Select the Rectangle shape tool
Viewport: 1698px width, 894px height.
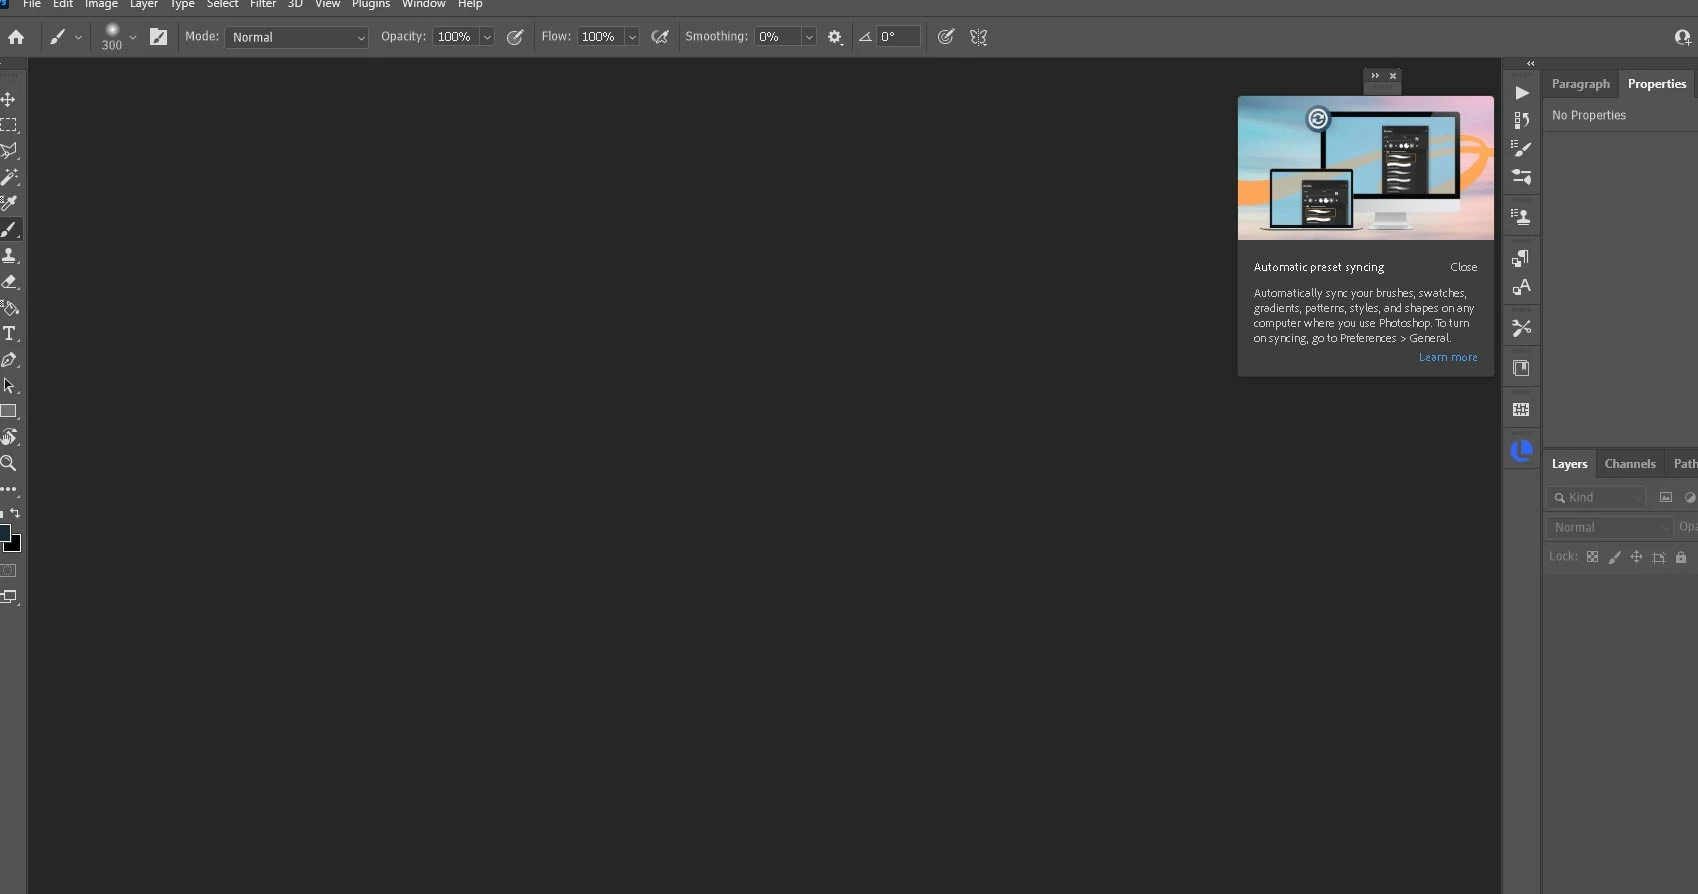click(x=8, y=411)
